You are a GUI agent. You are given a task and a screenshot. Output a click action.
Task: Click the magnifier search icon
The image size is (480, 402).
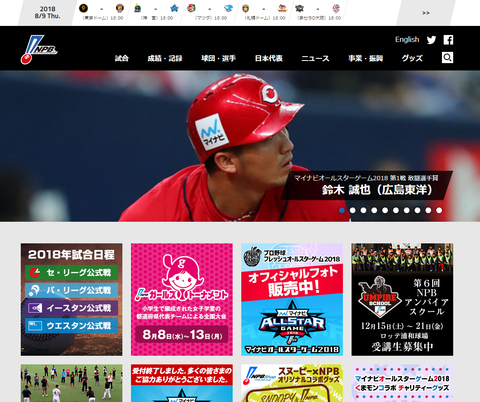(447, 58)
